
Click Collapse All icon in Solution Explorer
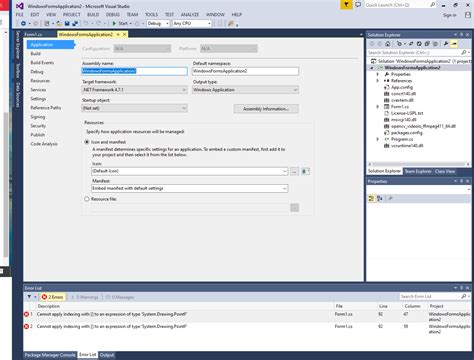click(427, 44)
